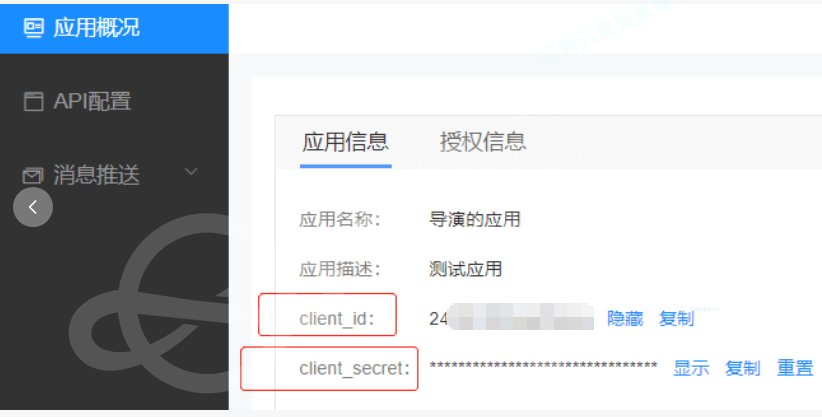Copy the client_secret with 复制

(x=742, y=368)
